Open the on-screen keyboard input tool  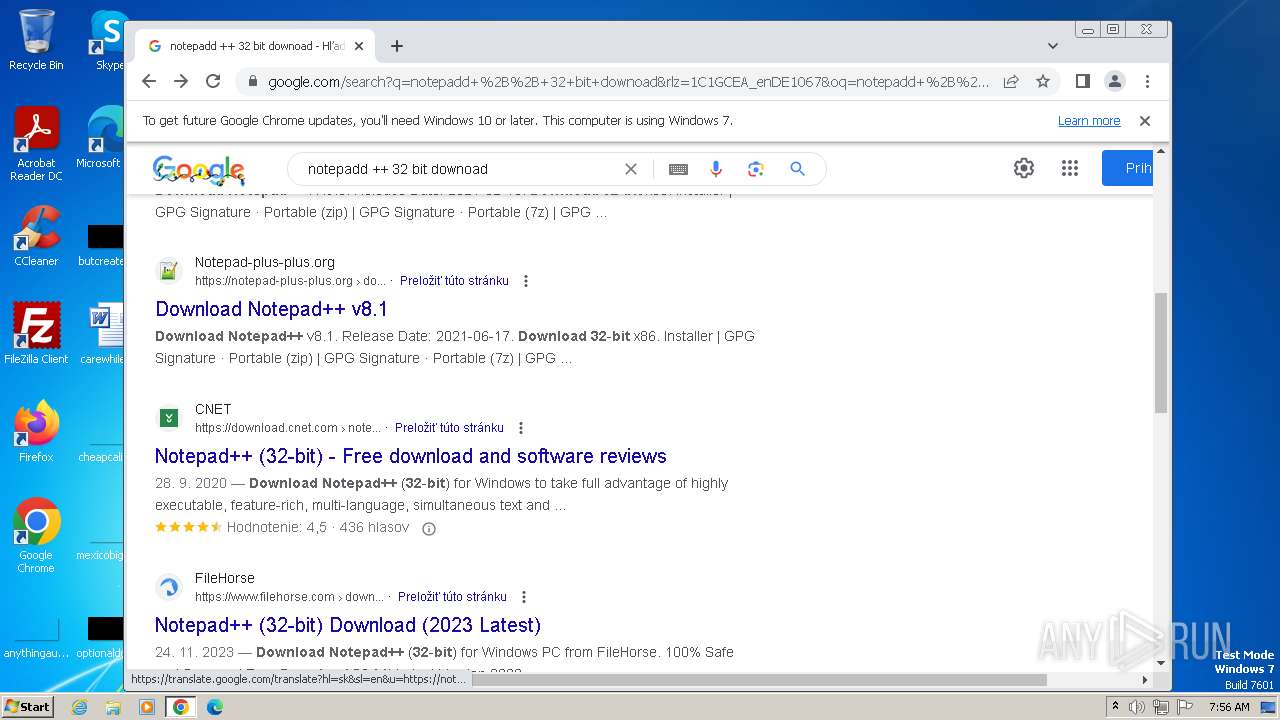click(x=678, y=169)
